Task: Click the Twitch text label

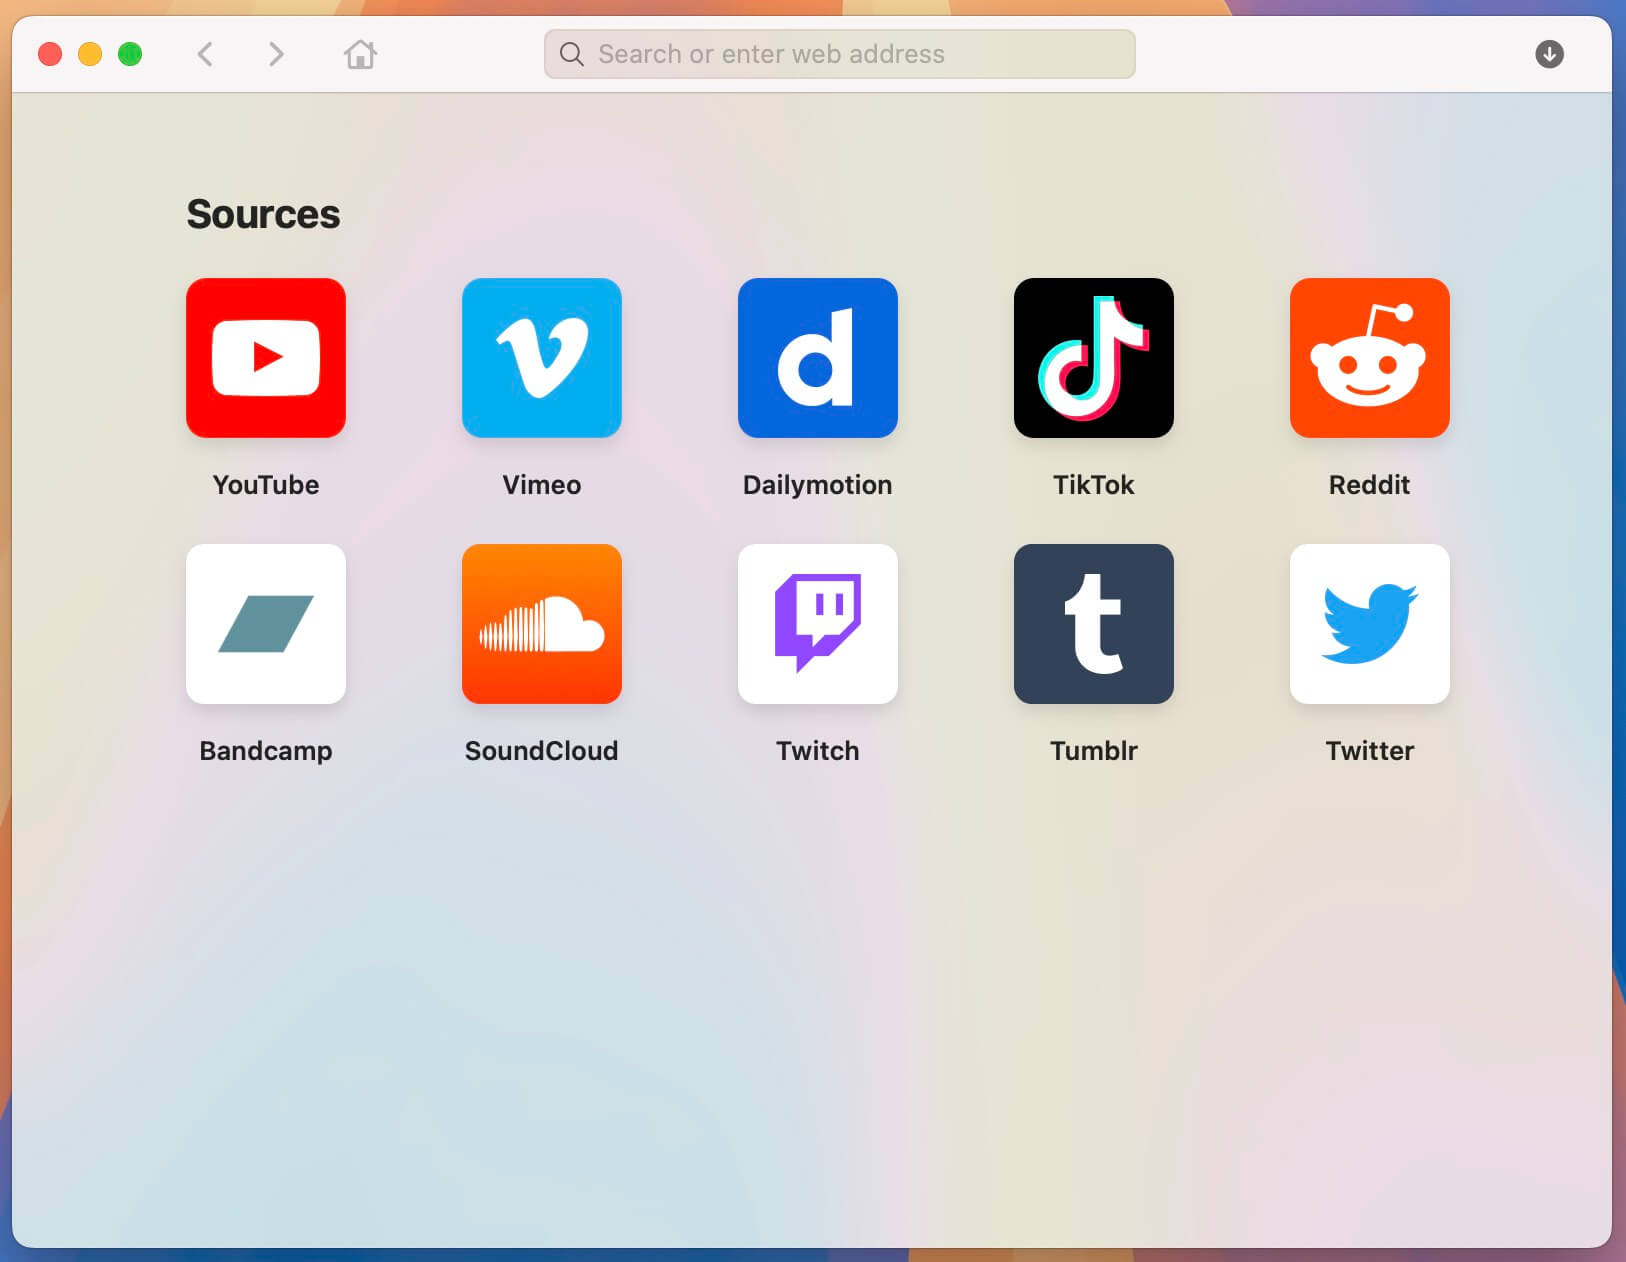Action: pyautogui.click(x=818, y=751)
